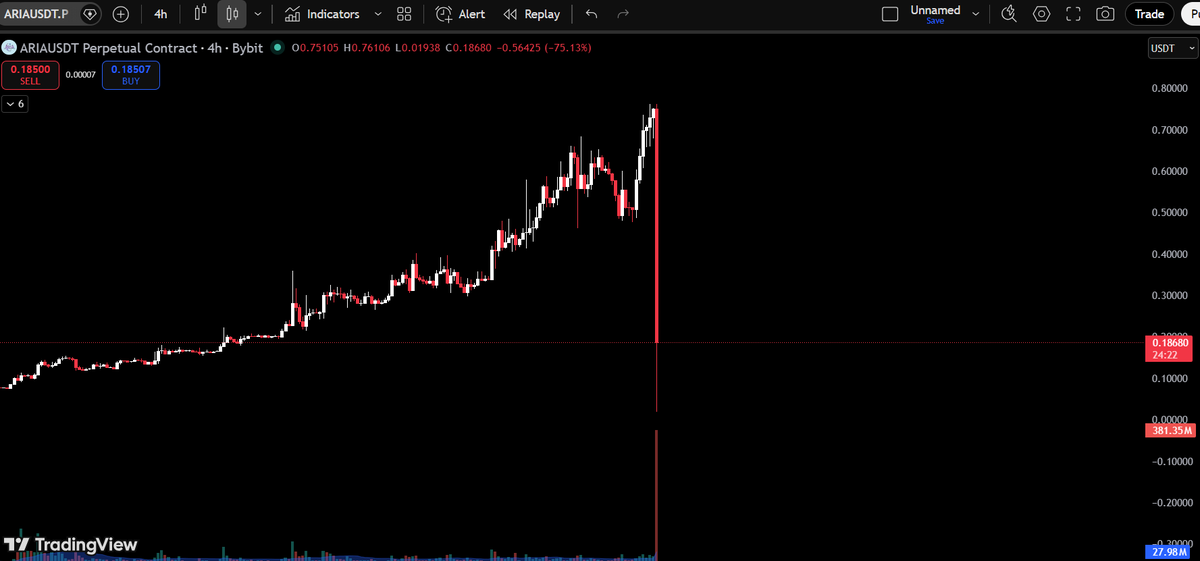The image size is (1200, 561).
Task: Open the 4h time interval selector
Action: [161, 14]
